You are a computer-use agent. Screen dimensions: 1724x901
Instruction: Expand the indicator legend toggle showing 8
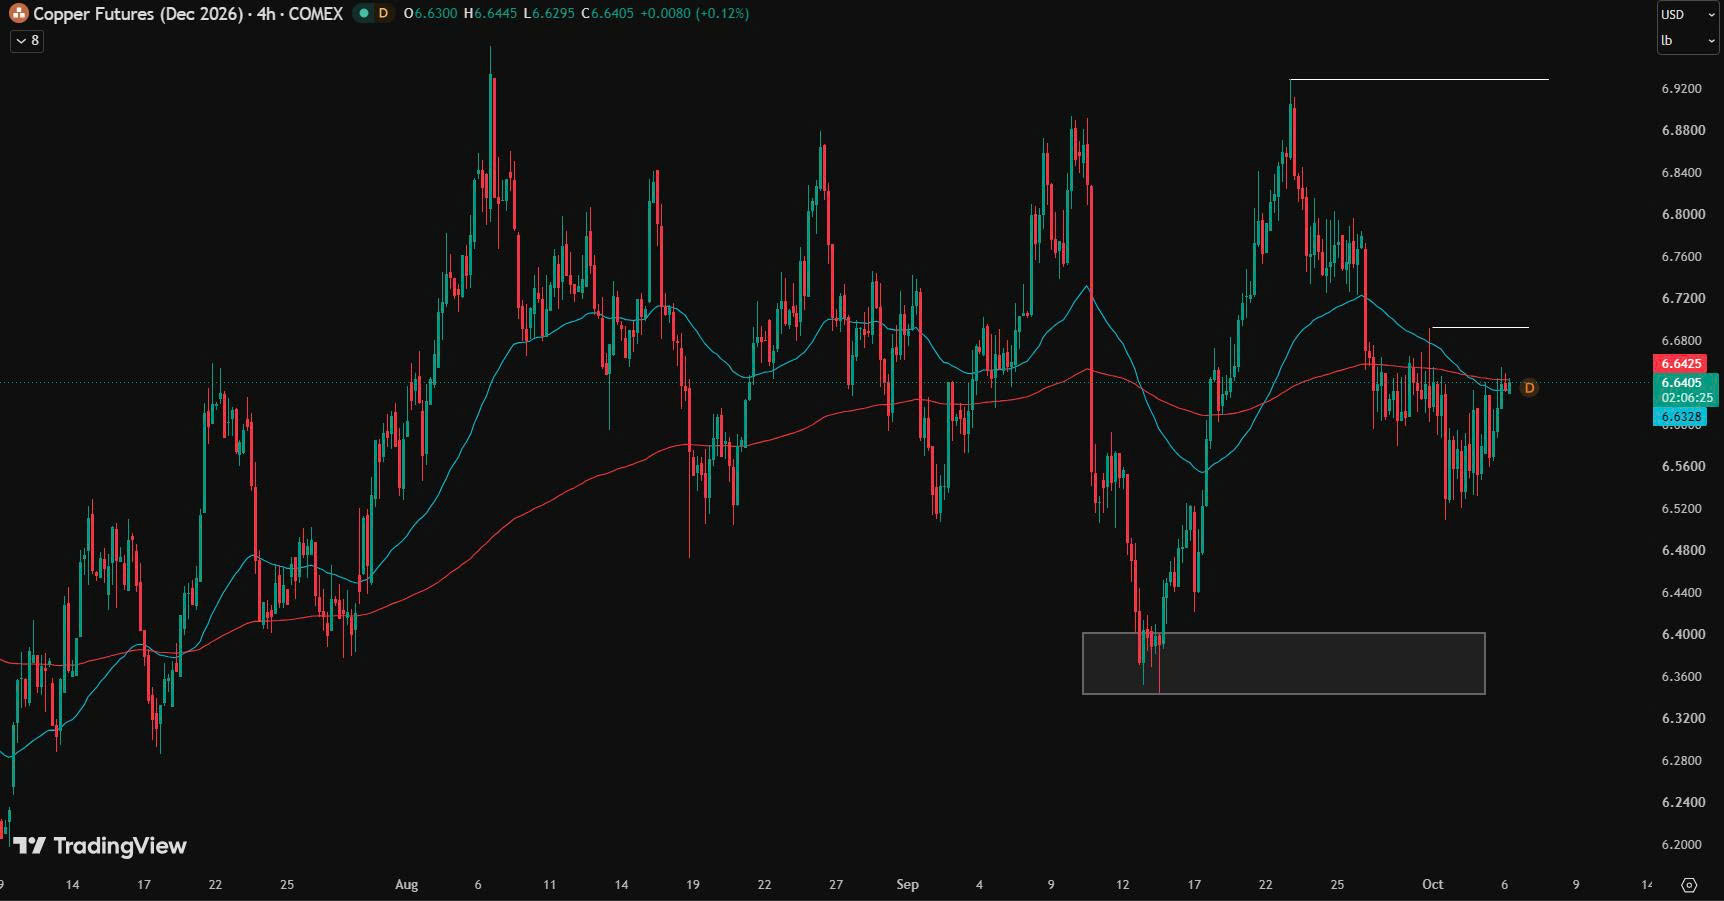27,41
